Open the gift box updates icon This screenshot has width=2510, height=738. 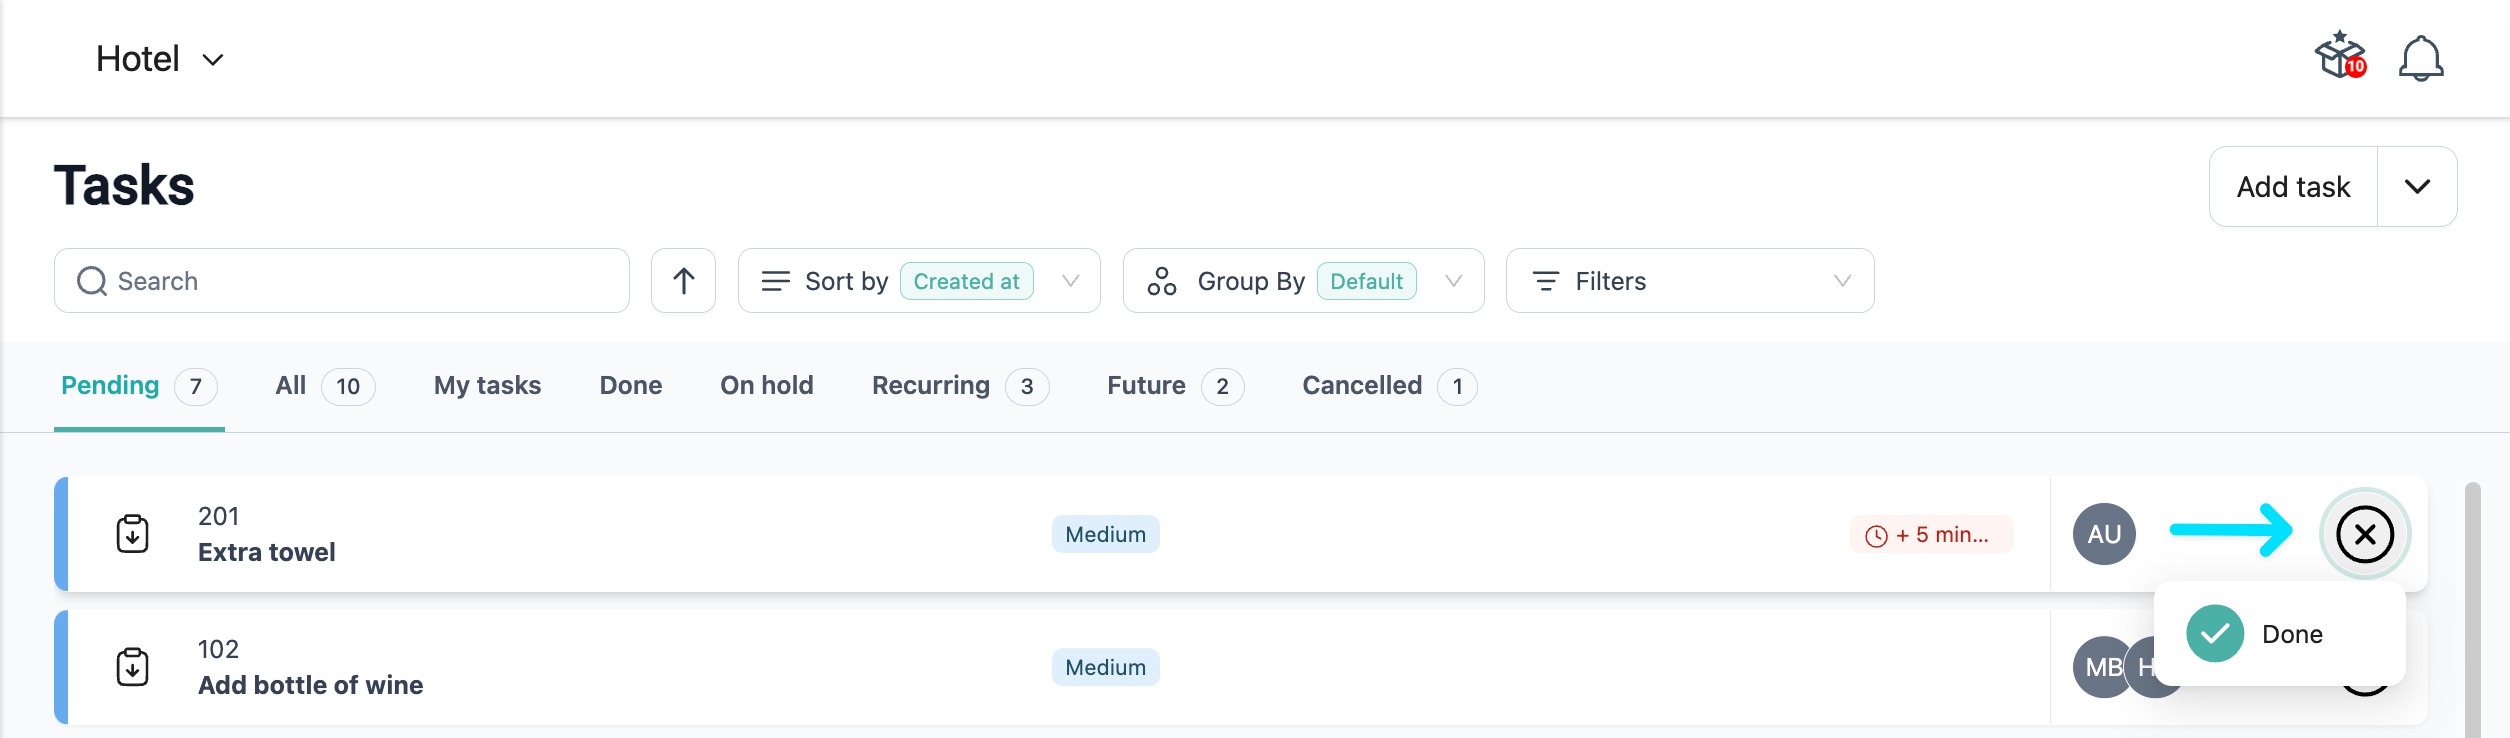click(2340, 57)
